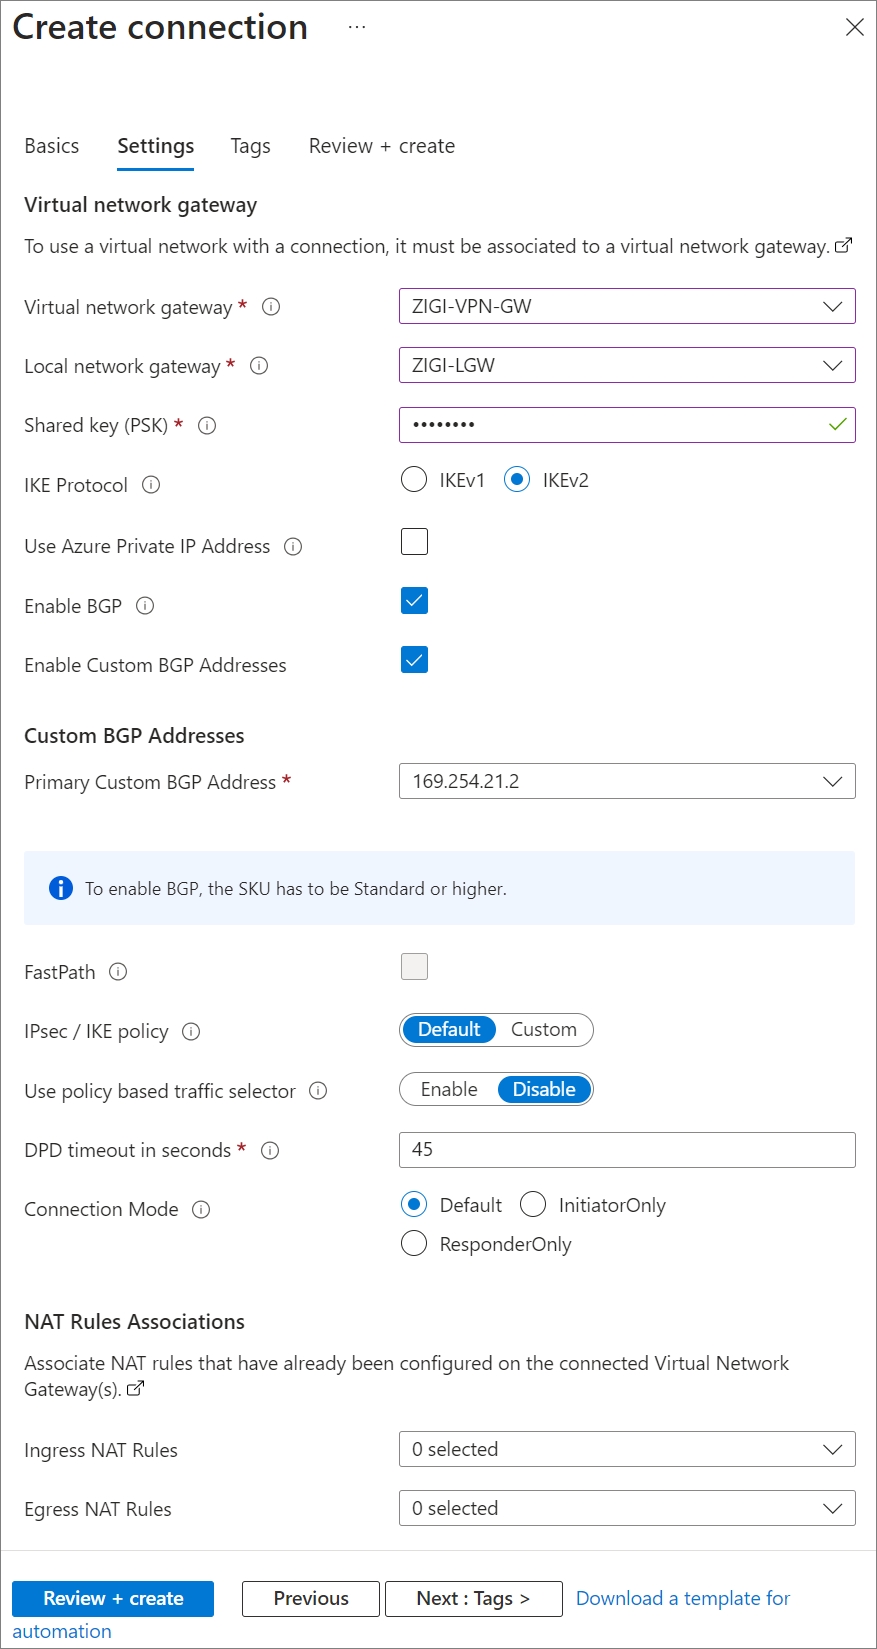
Task: Click info icon next to FastPath
Action: coord(118,972)
